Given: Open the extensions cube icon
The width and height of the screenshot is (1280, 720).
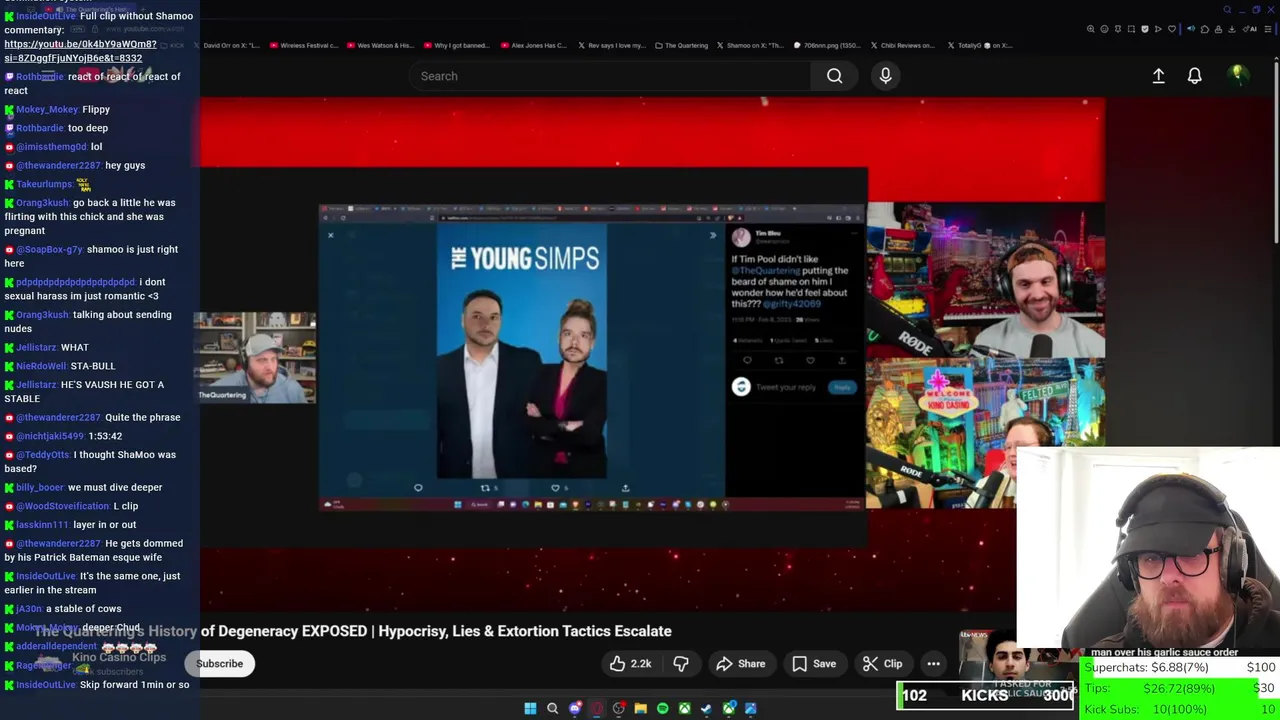Looking at the screenshot, I should tap(1205, 29).
